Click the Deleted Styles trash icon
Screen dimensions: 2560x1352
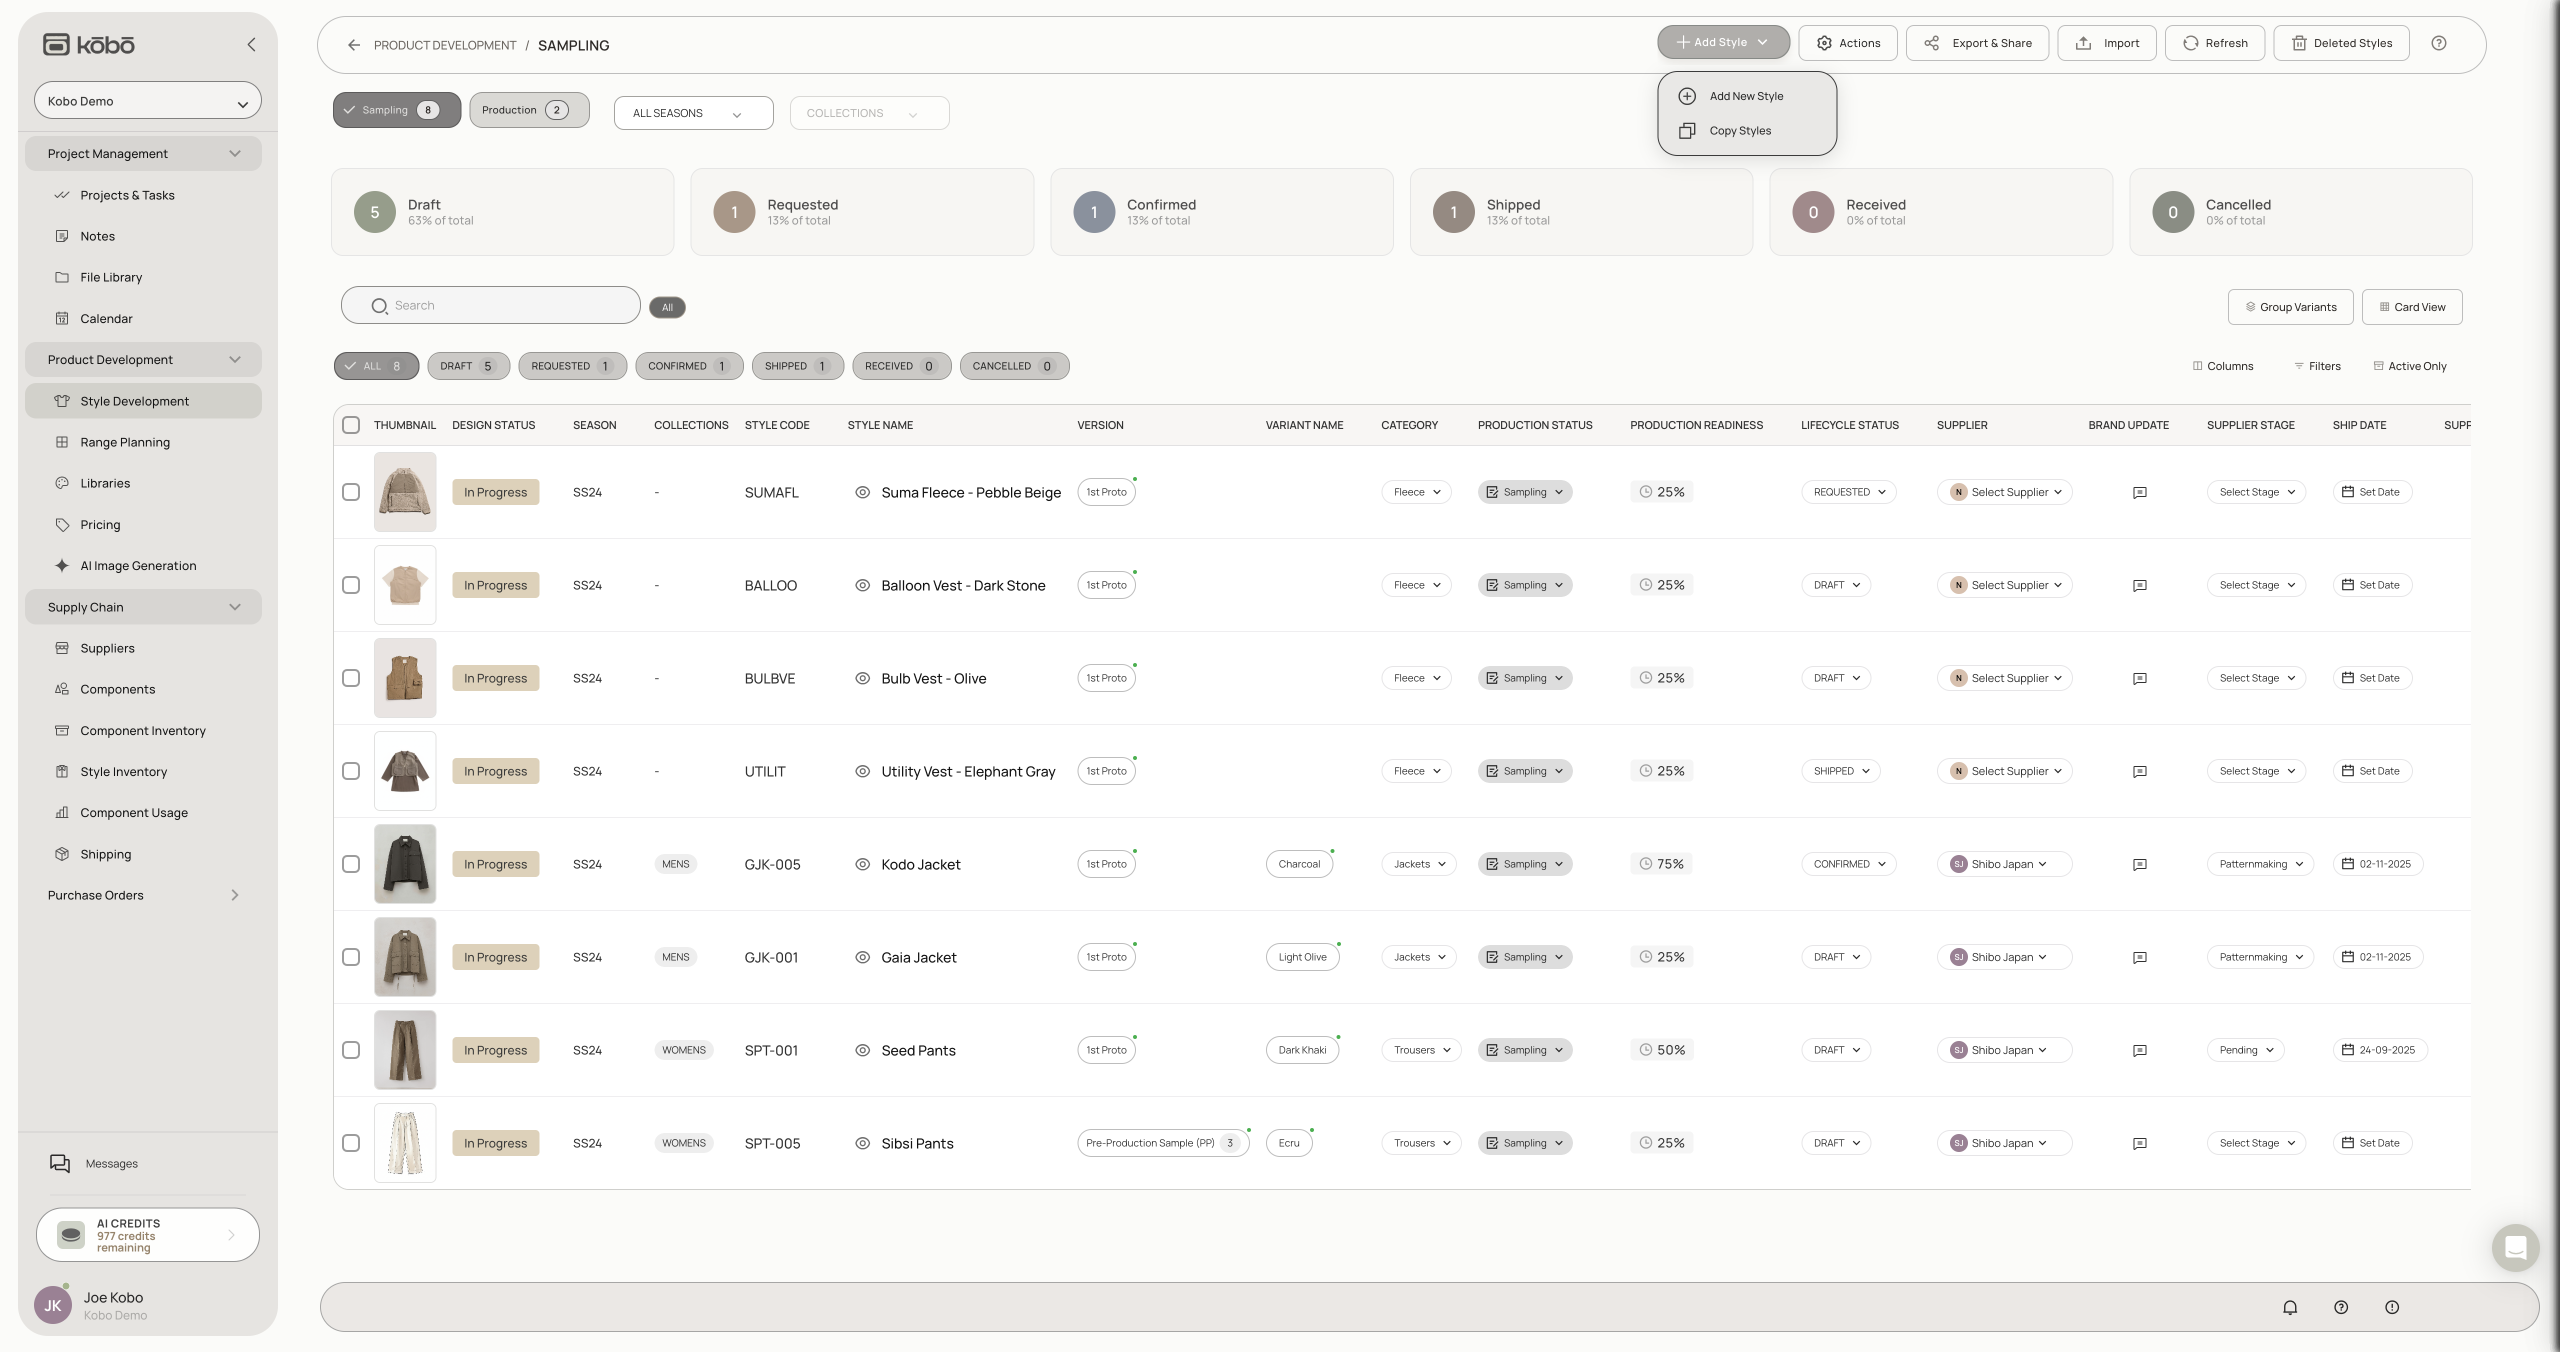(x=2299, y=43)
